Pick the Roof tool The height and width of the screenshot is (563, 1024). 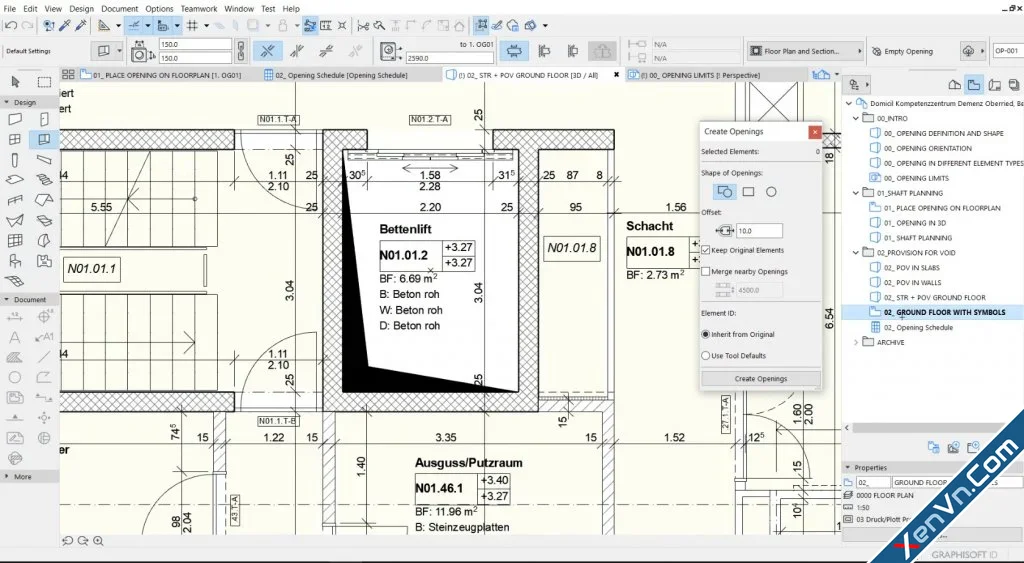[44, 200]
